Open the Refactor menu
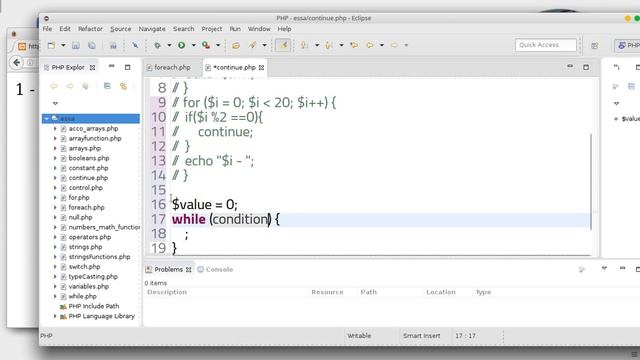The width and height of the screenshot is (640, 360). 90,29
